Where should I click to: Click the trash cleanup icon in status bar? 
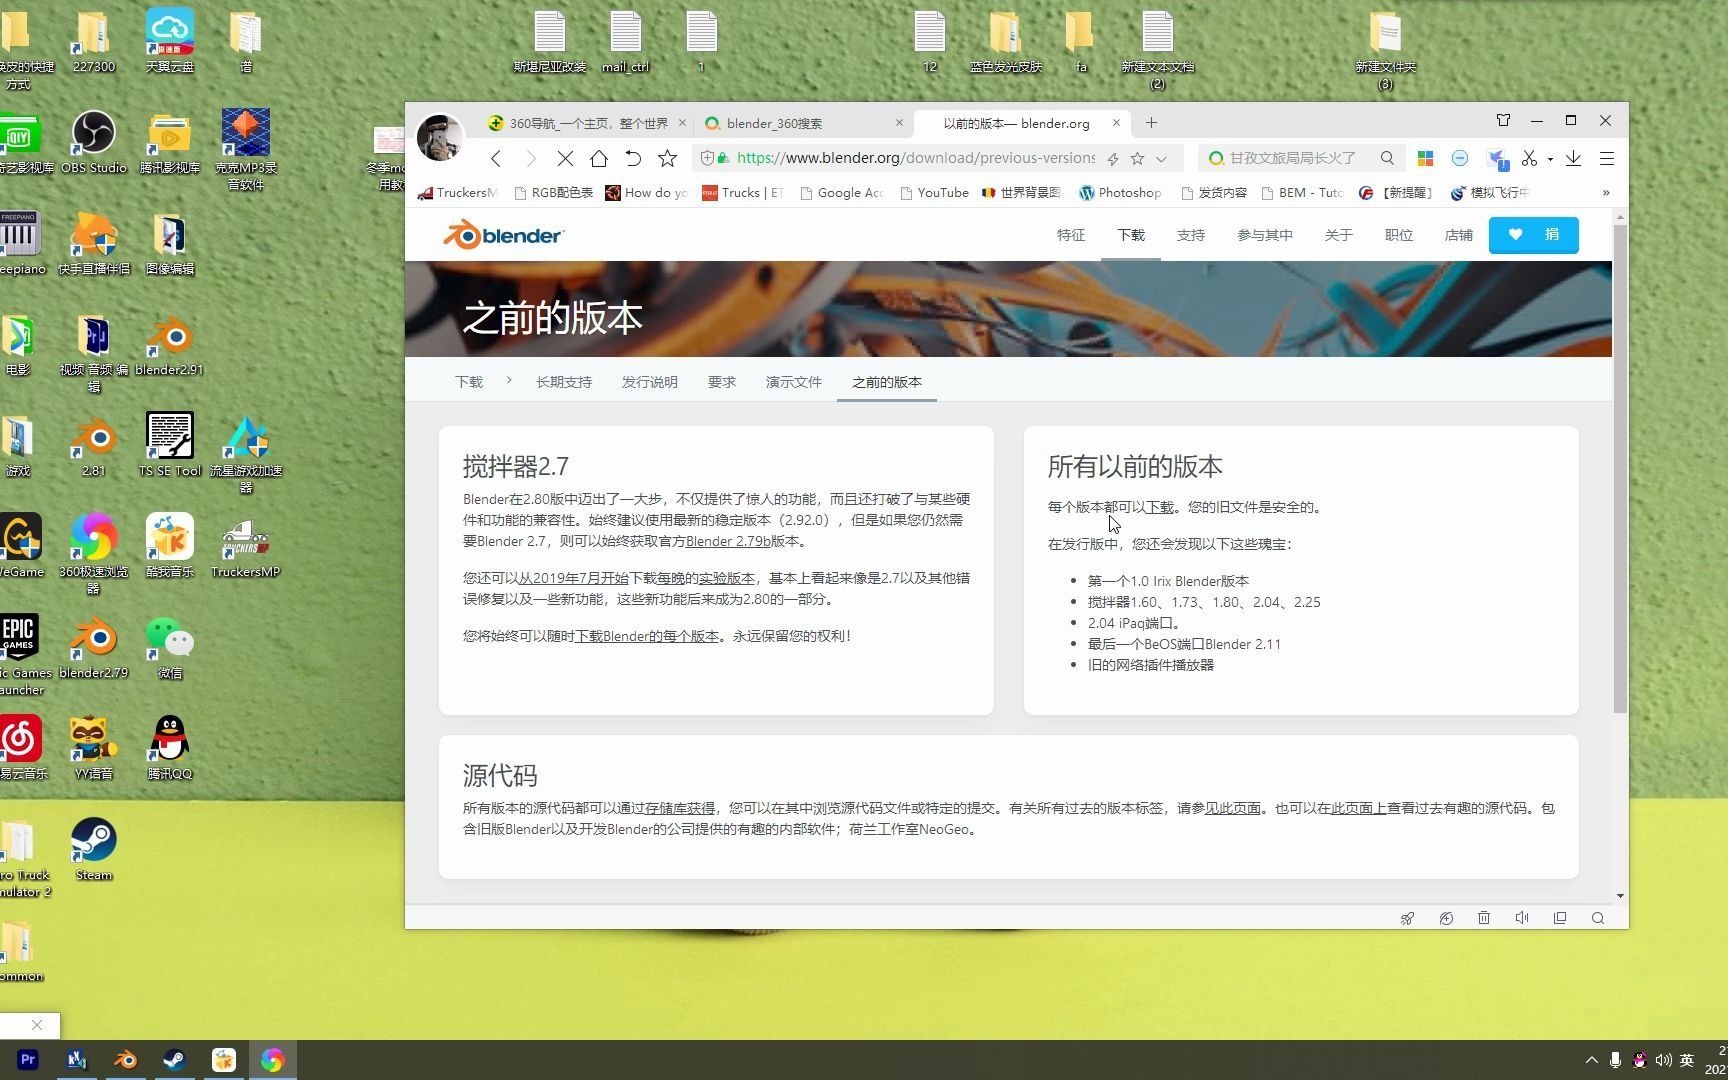pyautogui.click(x=1484, y=918)
